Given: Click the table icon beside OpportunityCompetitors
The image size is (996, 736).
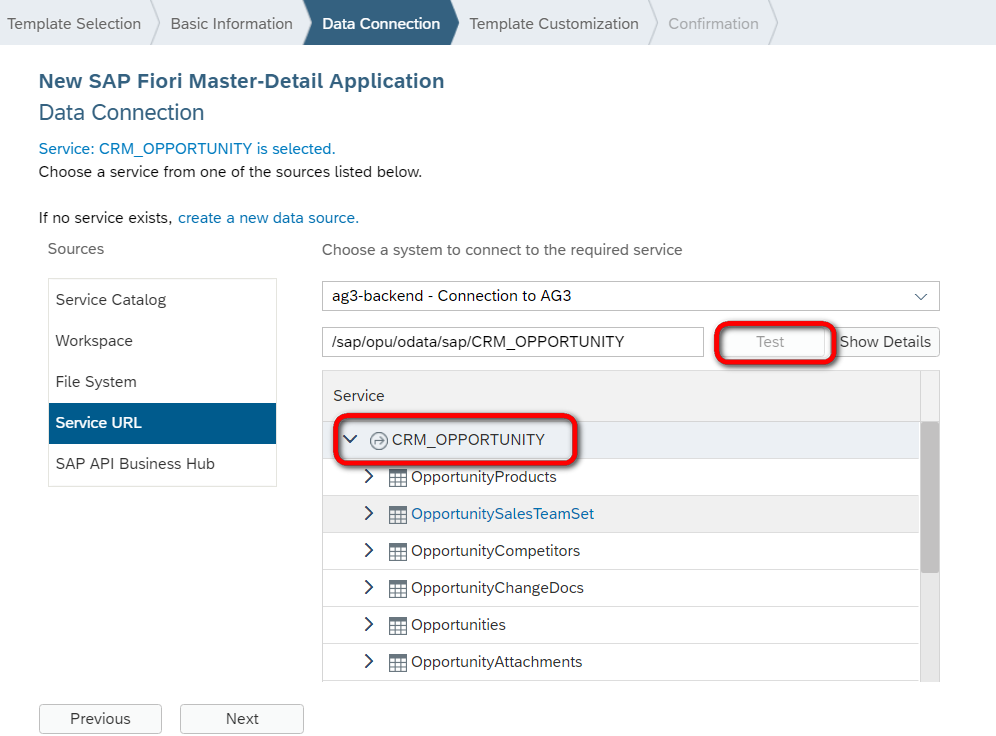Looking at the screenshot, I should click(x=398, y=551).
